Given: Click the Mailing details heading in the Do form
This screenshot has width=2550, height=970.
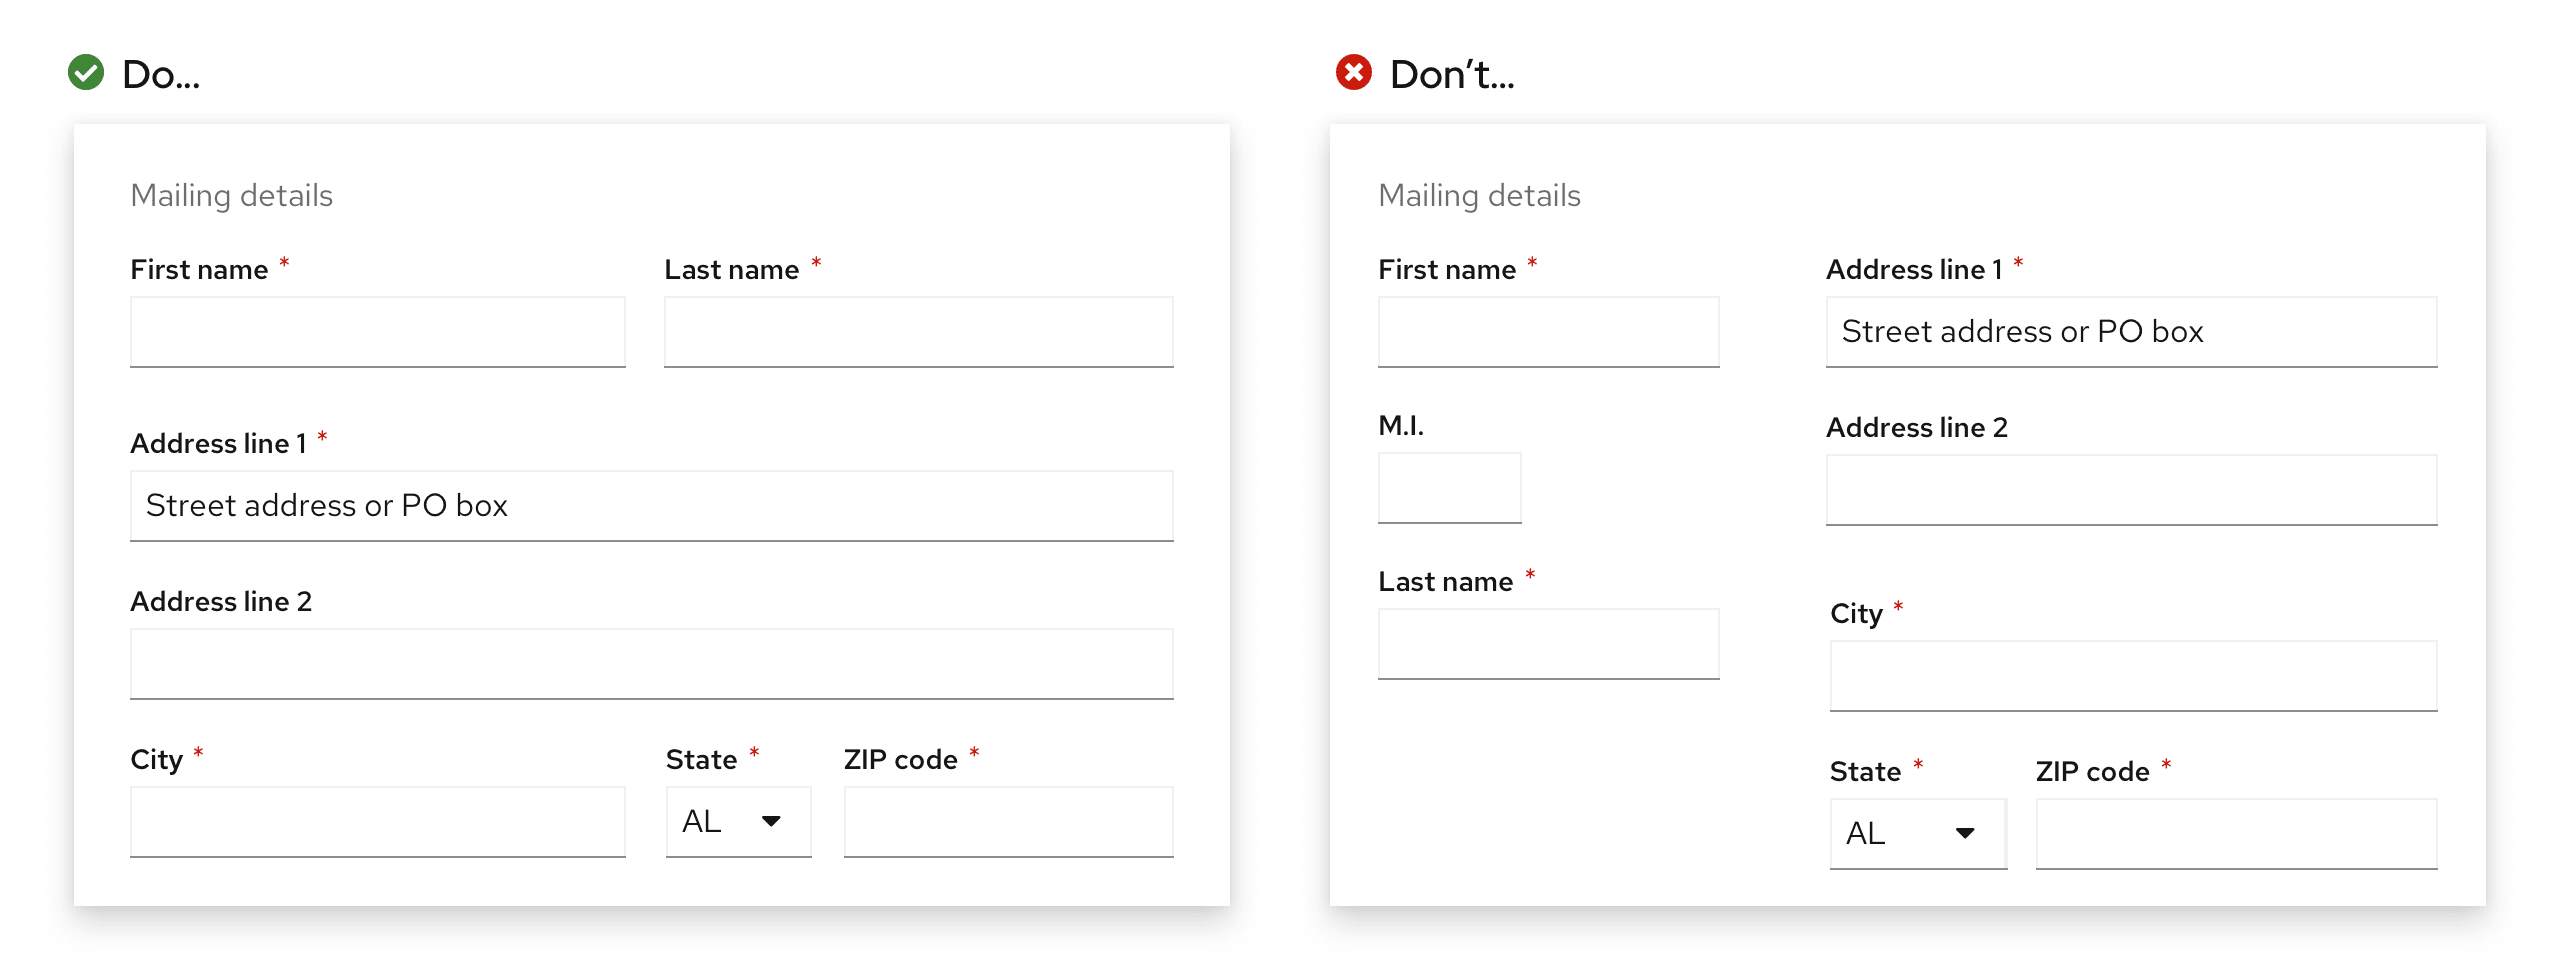Looking at the screenshot, I should tap(231, 196).
